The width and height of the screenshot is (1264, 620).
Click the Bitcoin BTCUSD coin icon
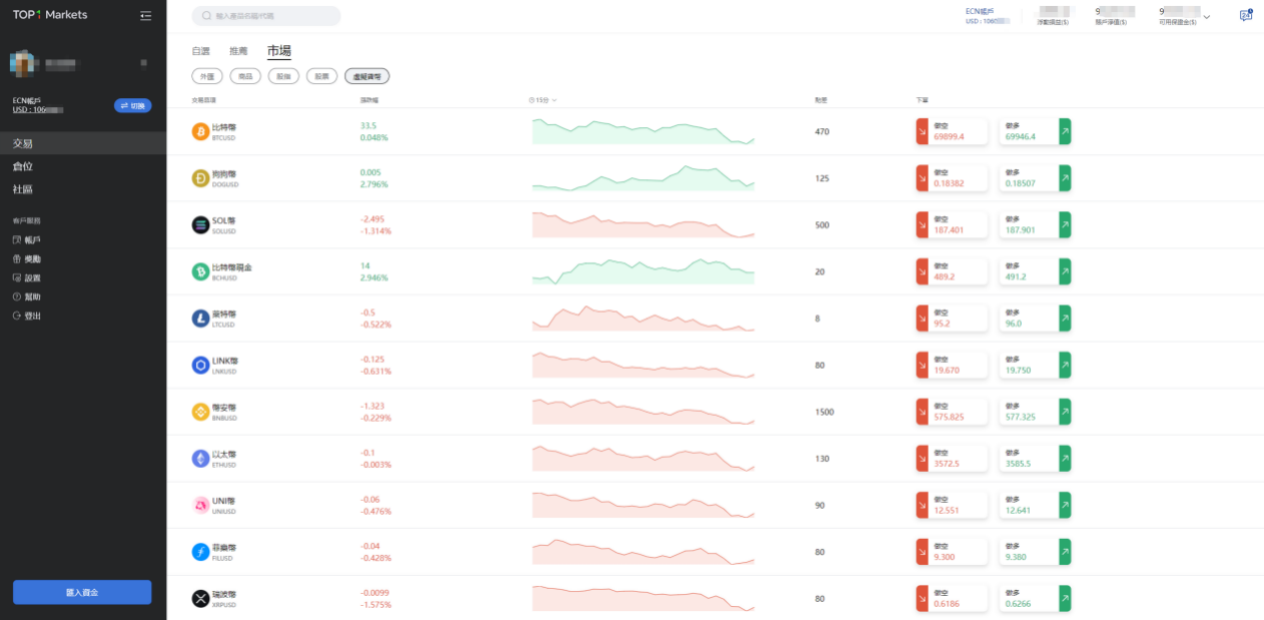coord(200,132)
